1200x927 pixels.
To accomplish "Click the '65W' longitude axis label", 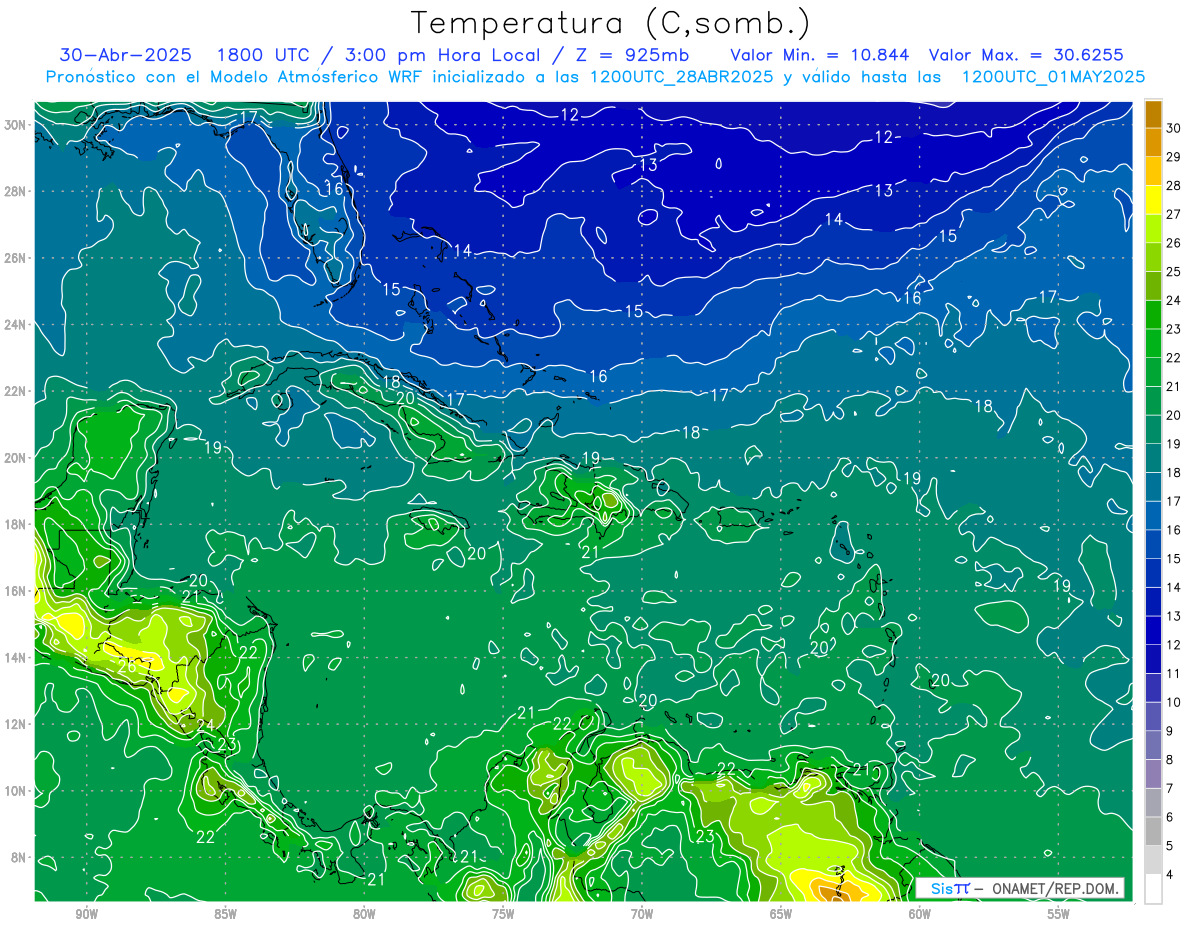I will [x=780, y=914].
